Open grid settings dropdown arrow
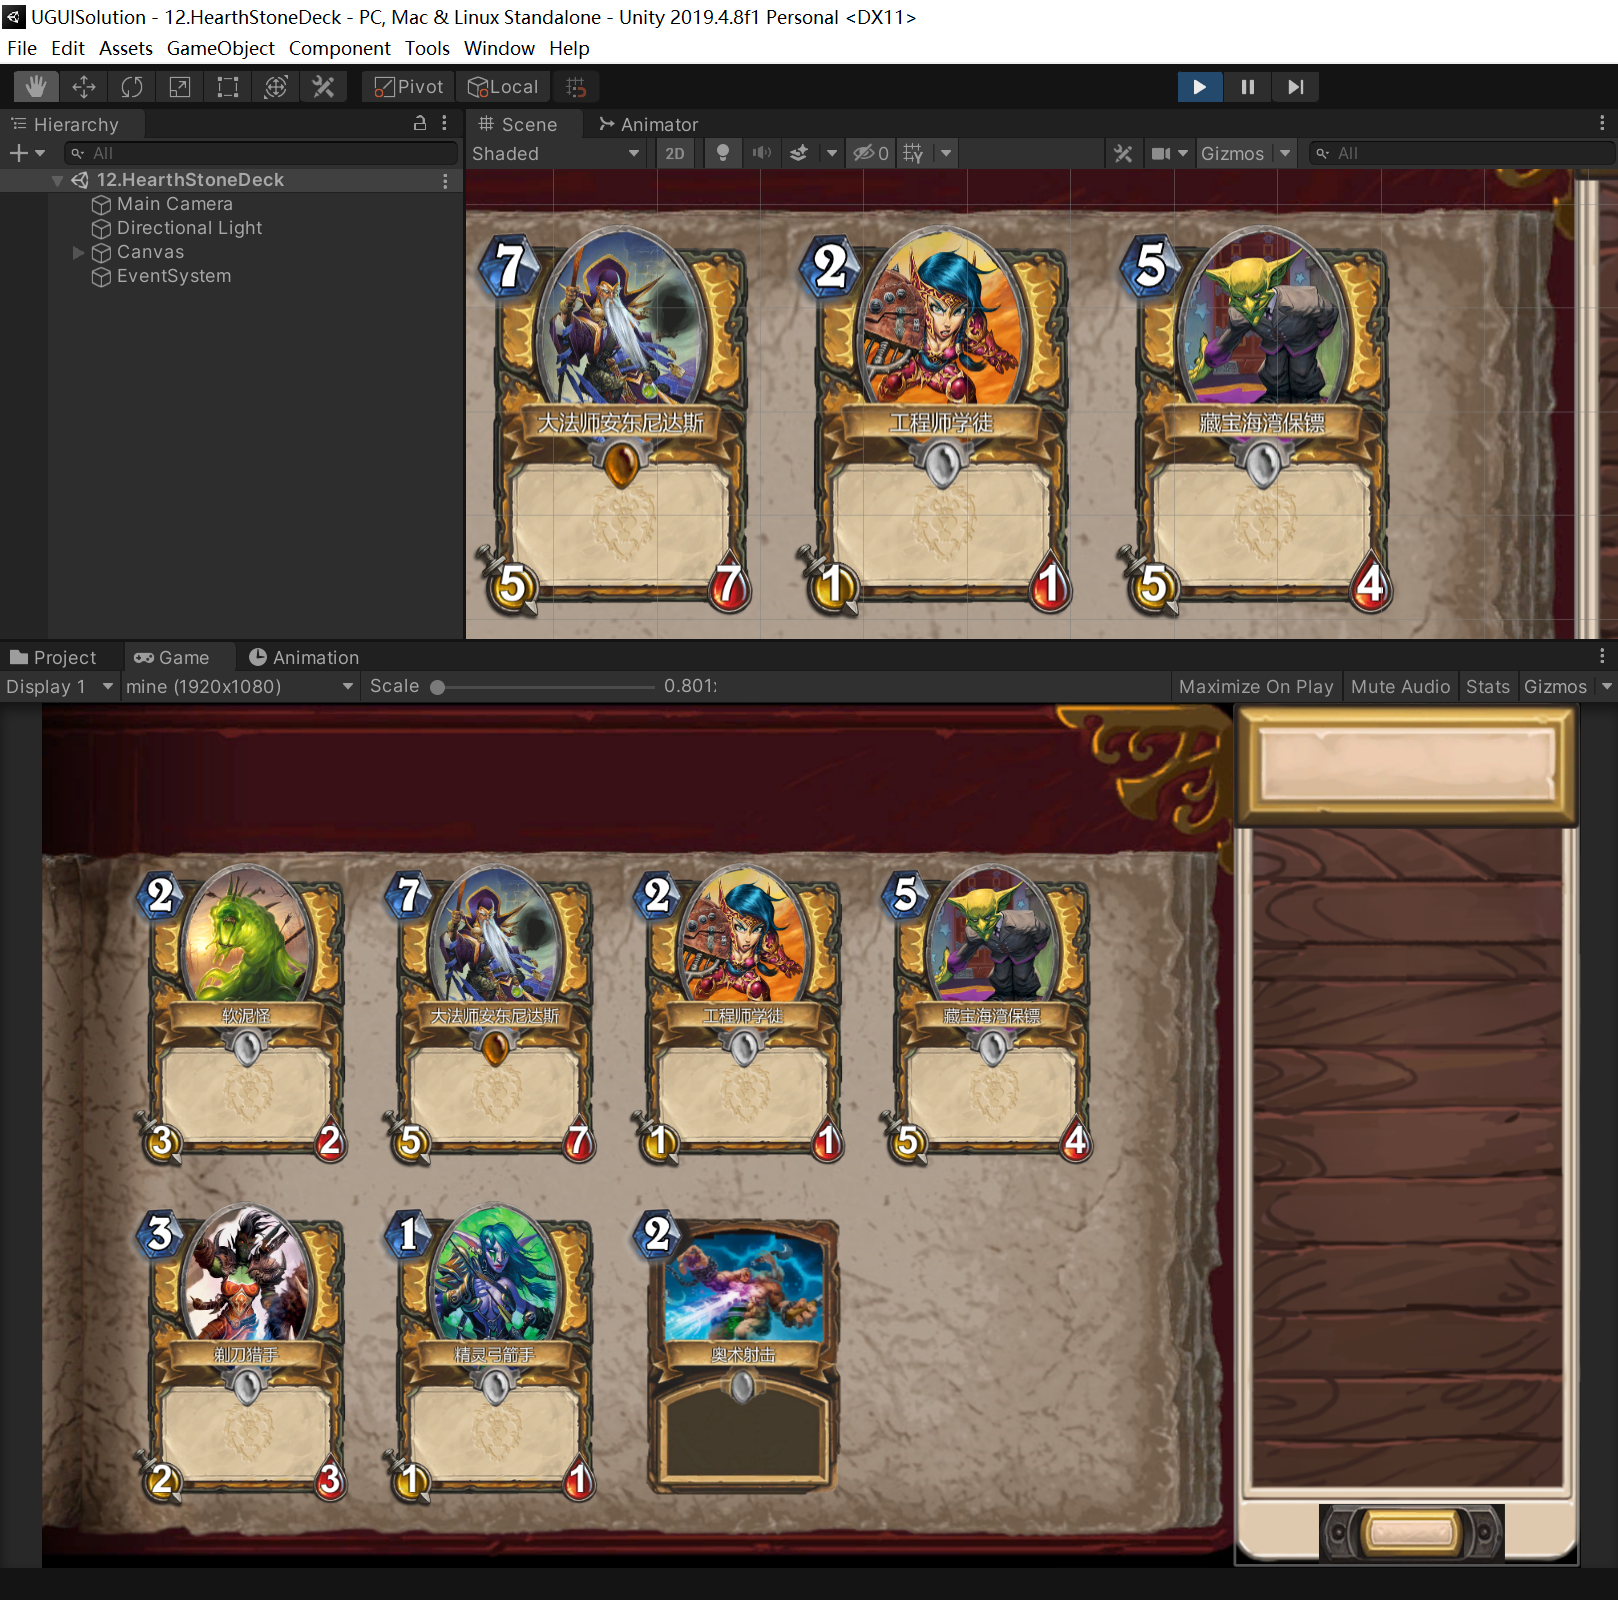The height and width of the screenshot is (1600, 1618). click(946, 153)
